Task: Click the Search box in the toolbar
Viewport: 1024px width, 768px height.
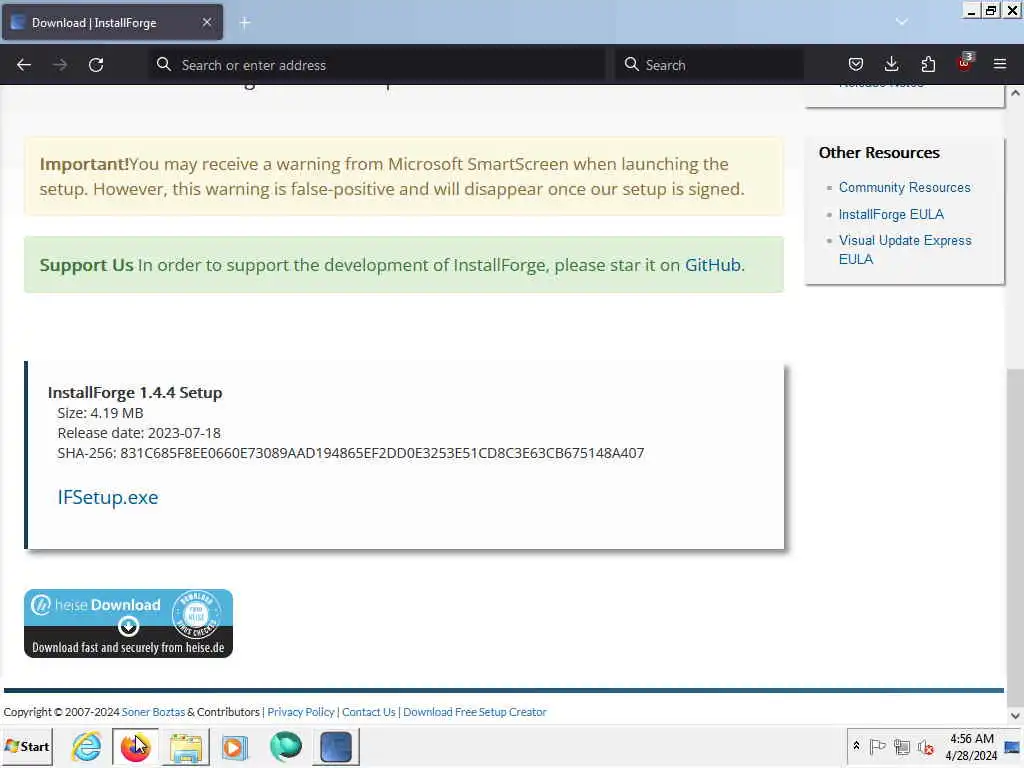Action: click(709, 65)
